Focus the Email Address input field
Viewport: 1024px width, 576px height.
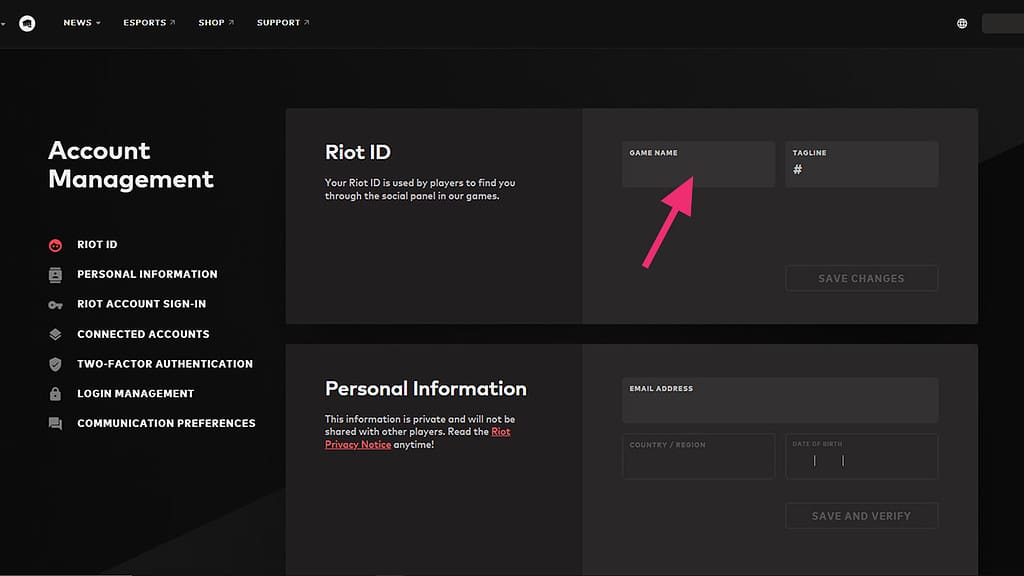coord(780,400)
